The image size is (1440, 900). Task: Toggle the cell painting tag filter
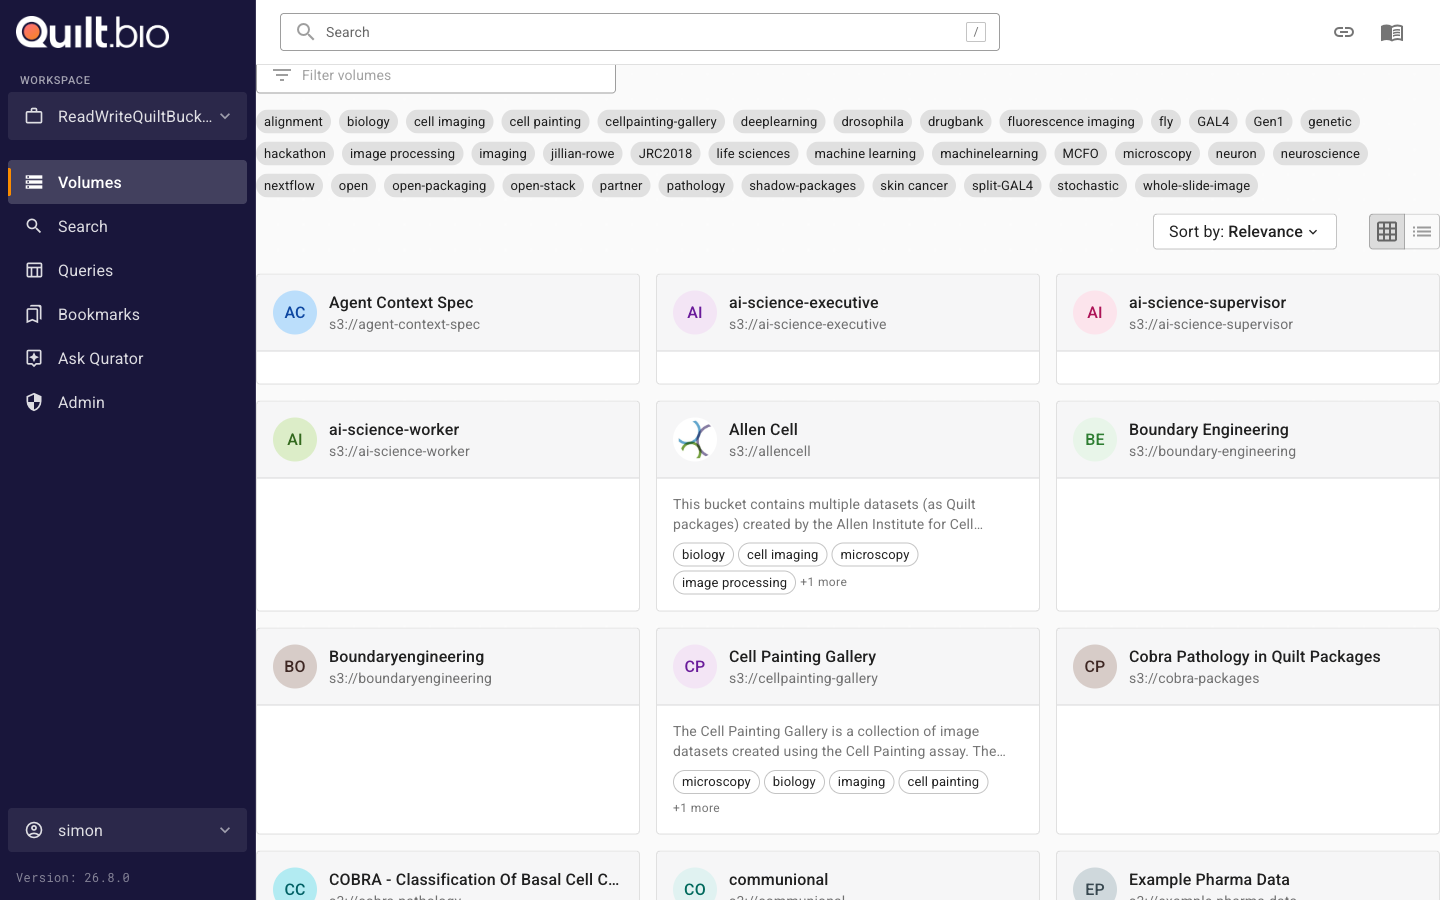(x=545, y=121)
